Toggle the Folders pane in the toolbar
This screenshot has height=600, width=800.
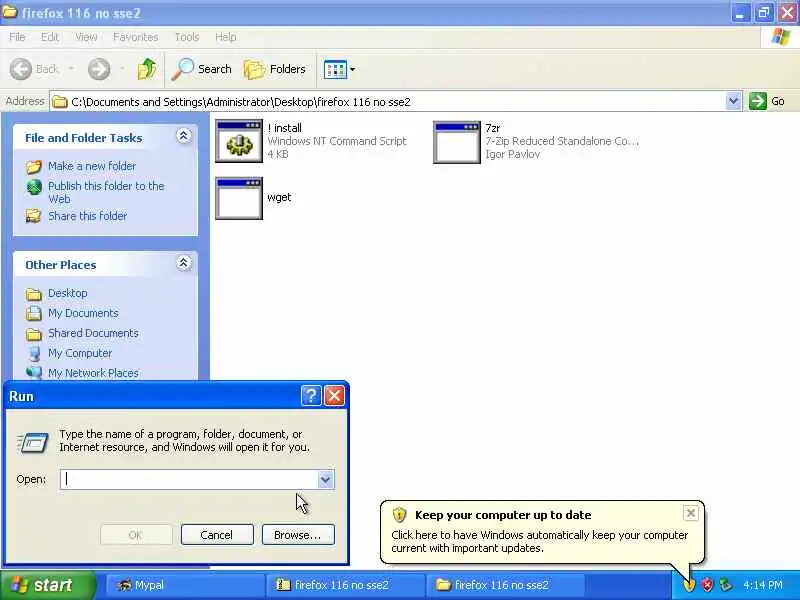click(x=275, y=69)
